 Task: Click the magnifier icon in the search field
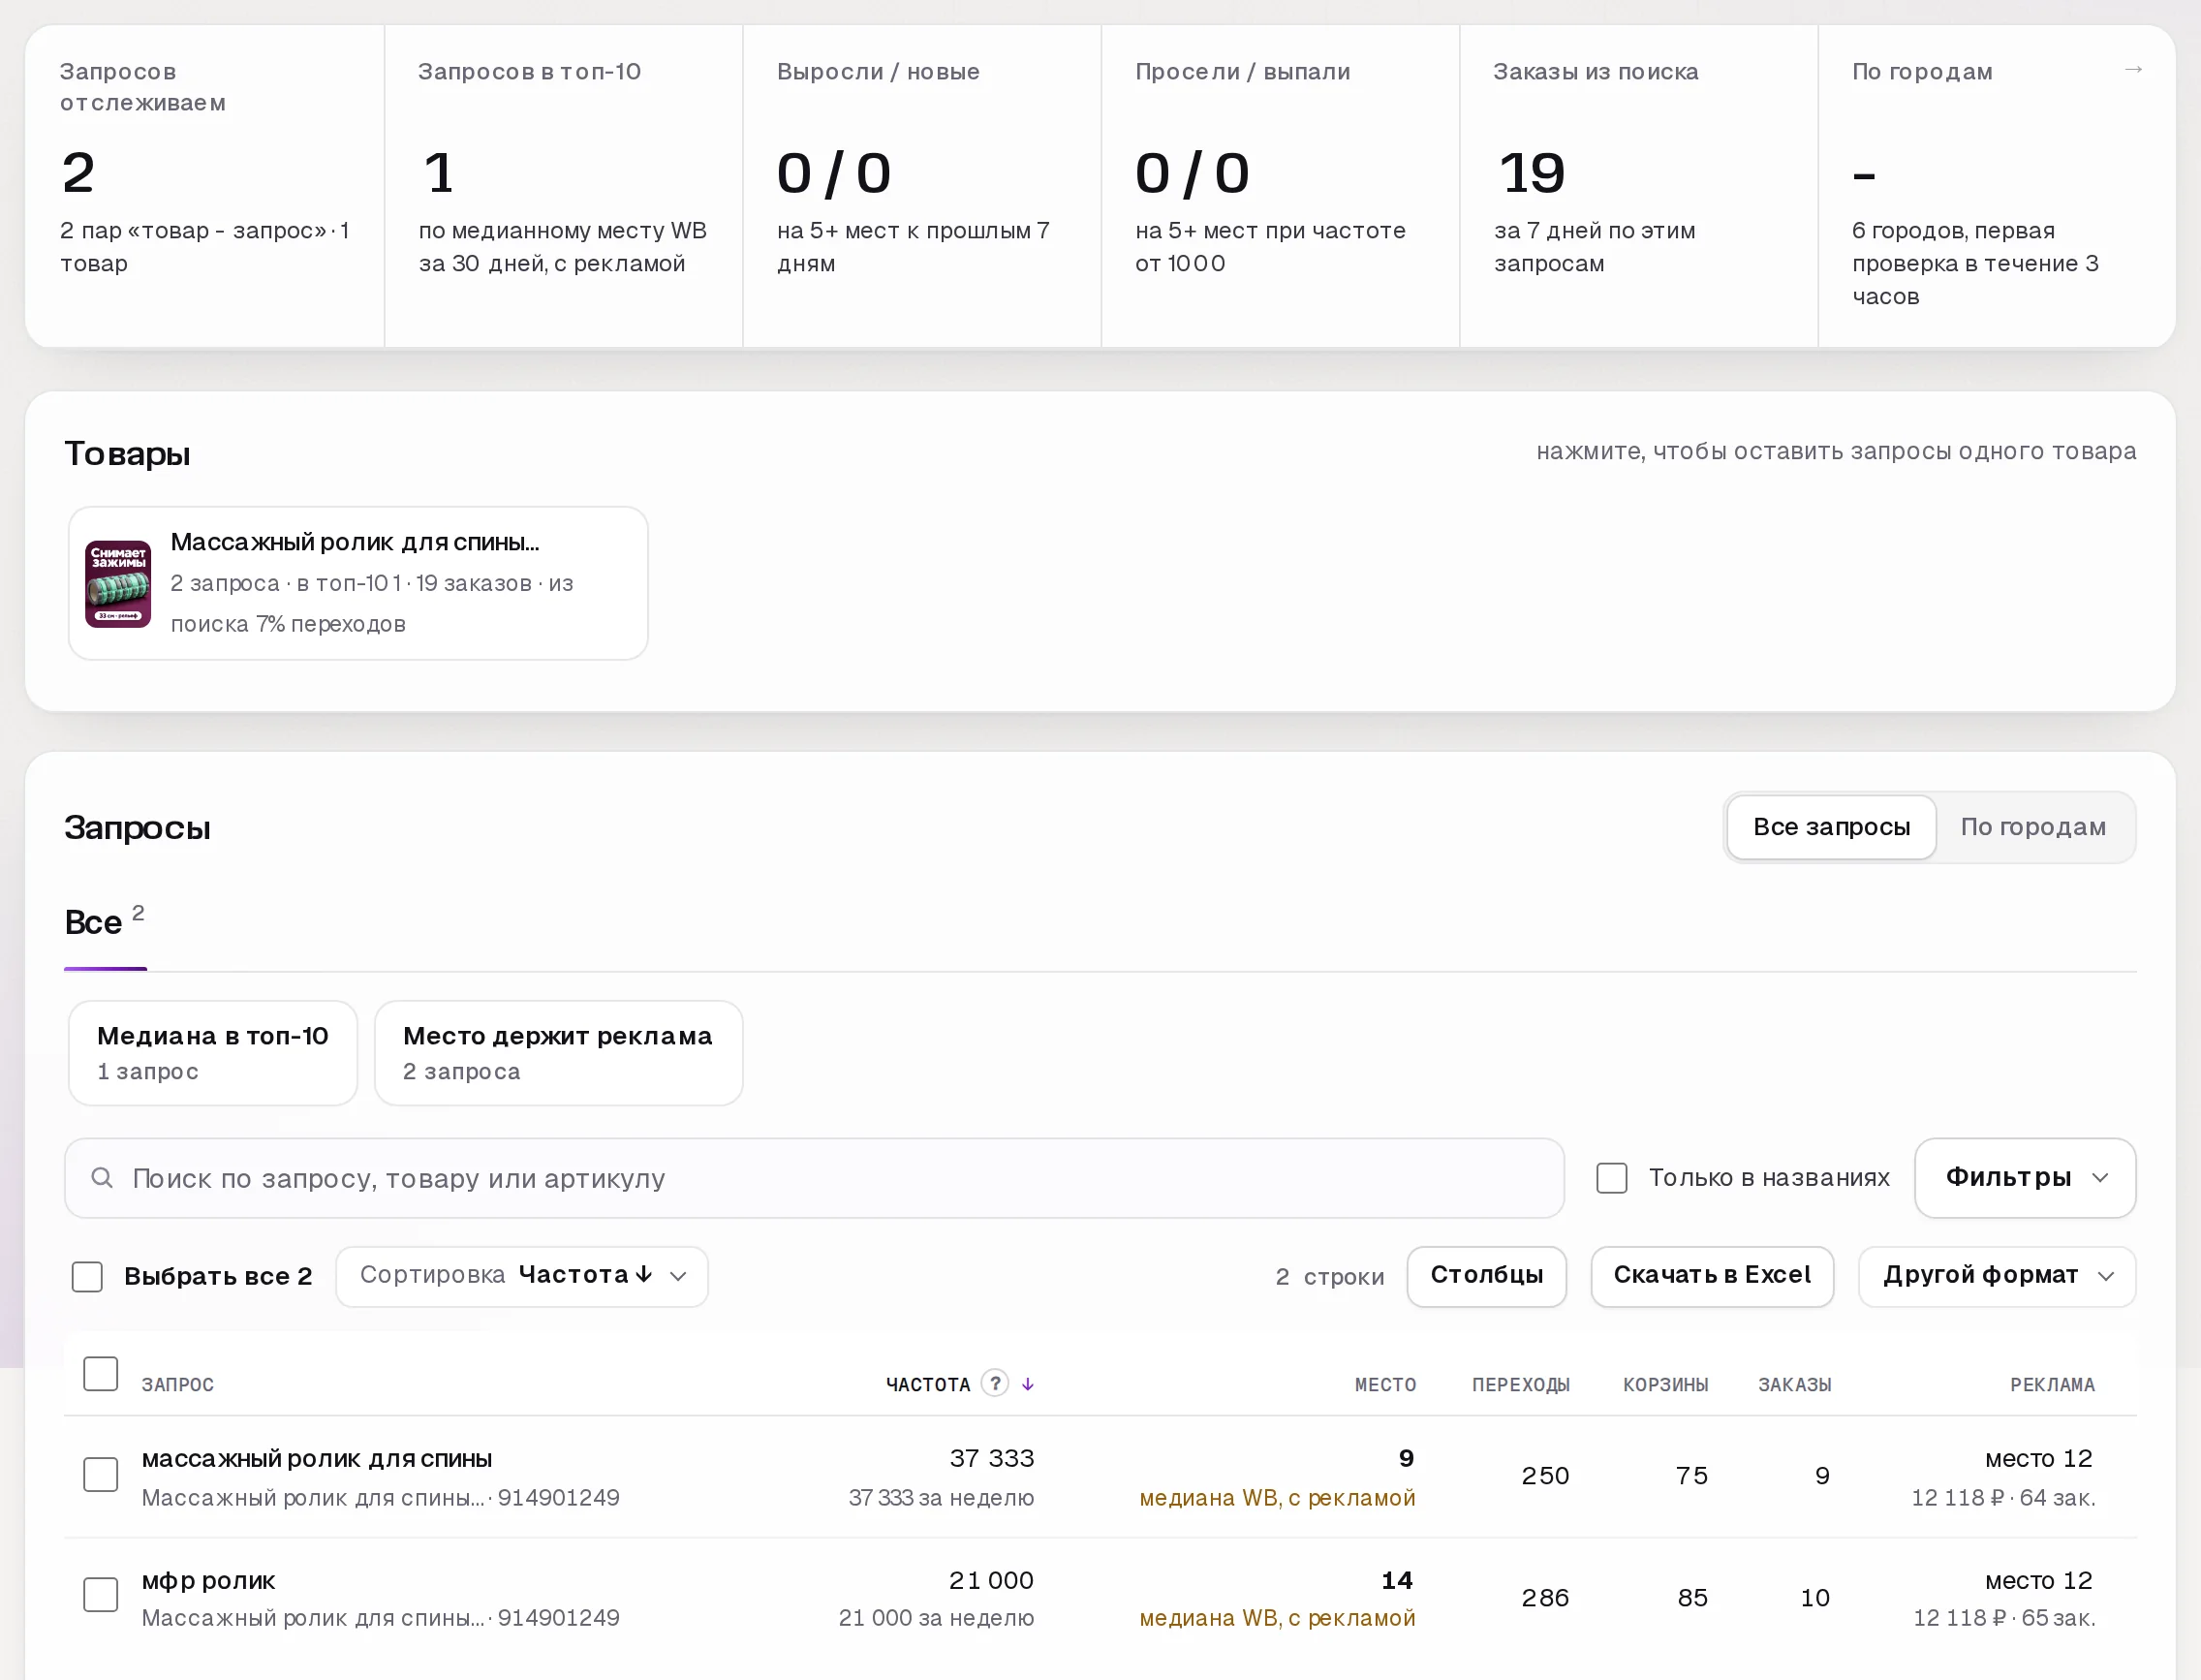click(x=102, y=1178)
